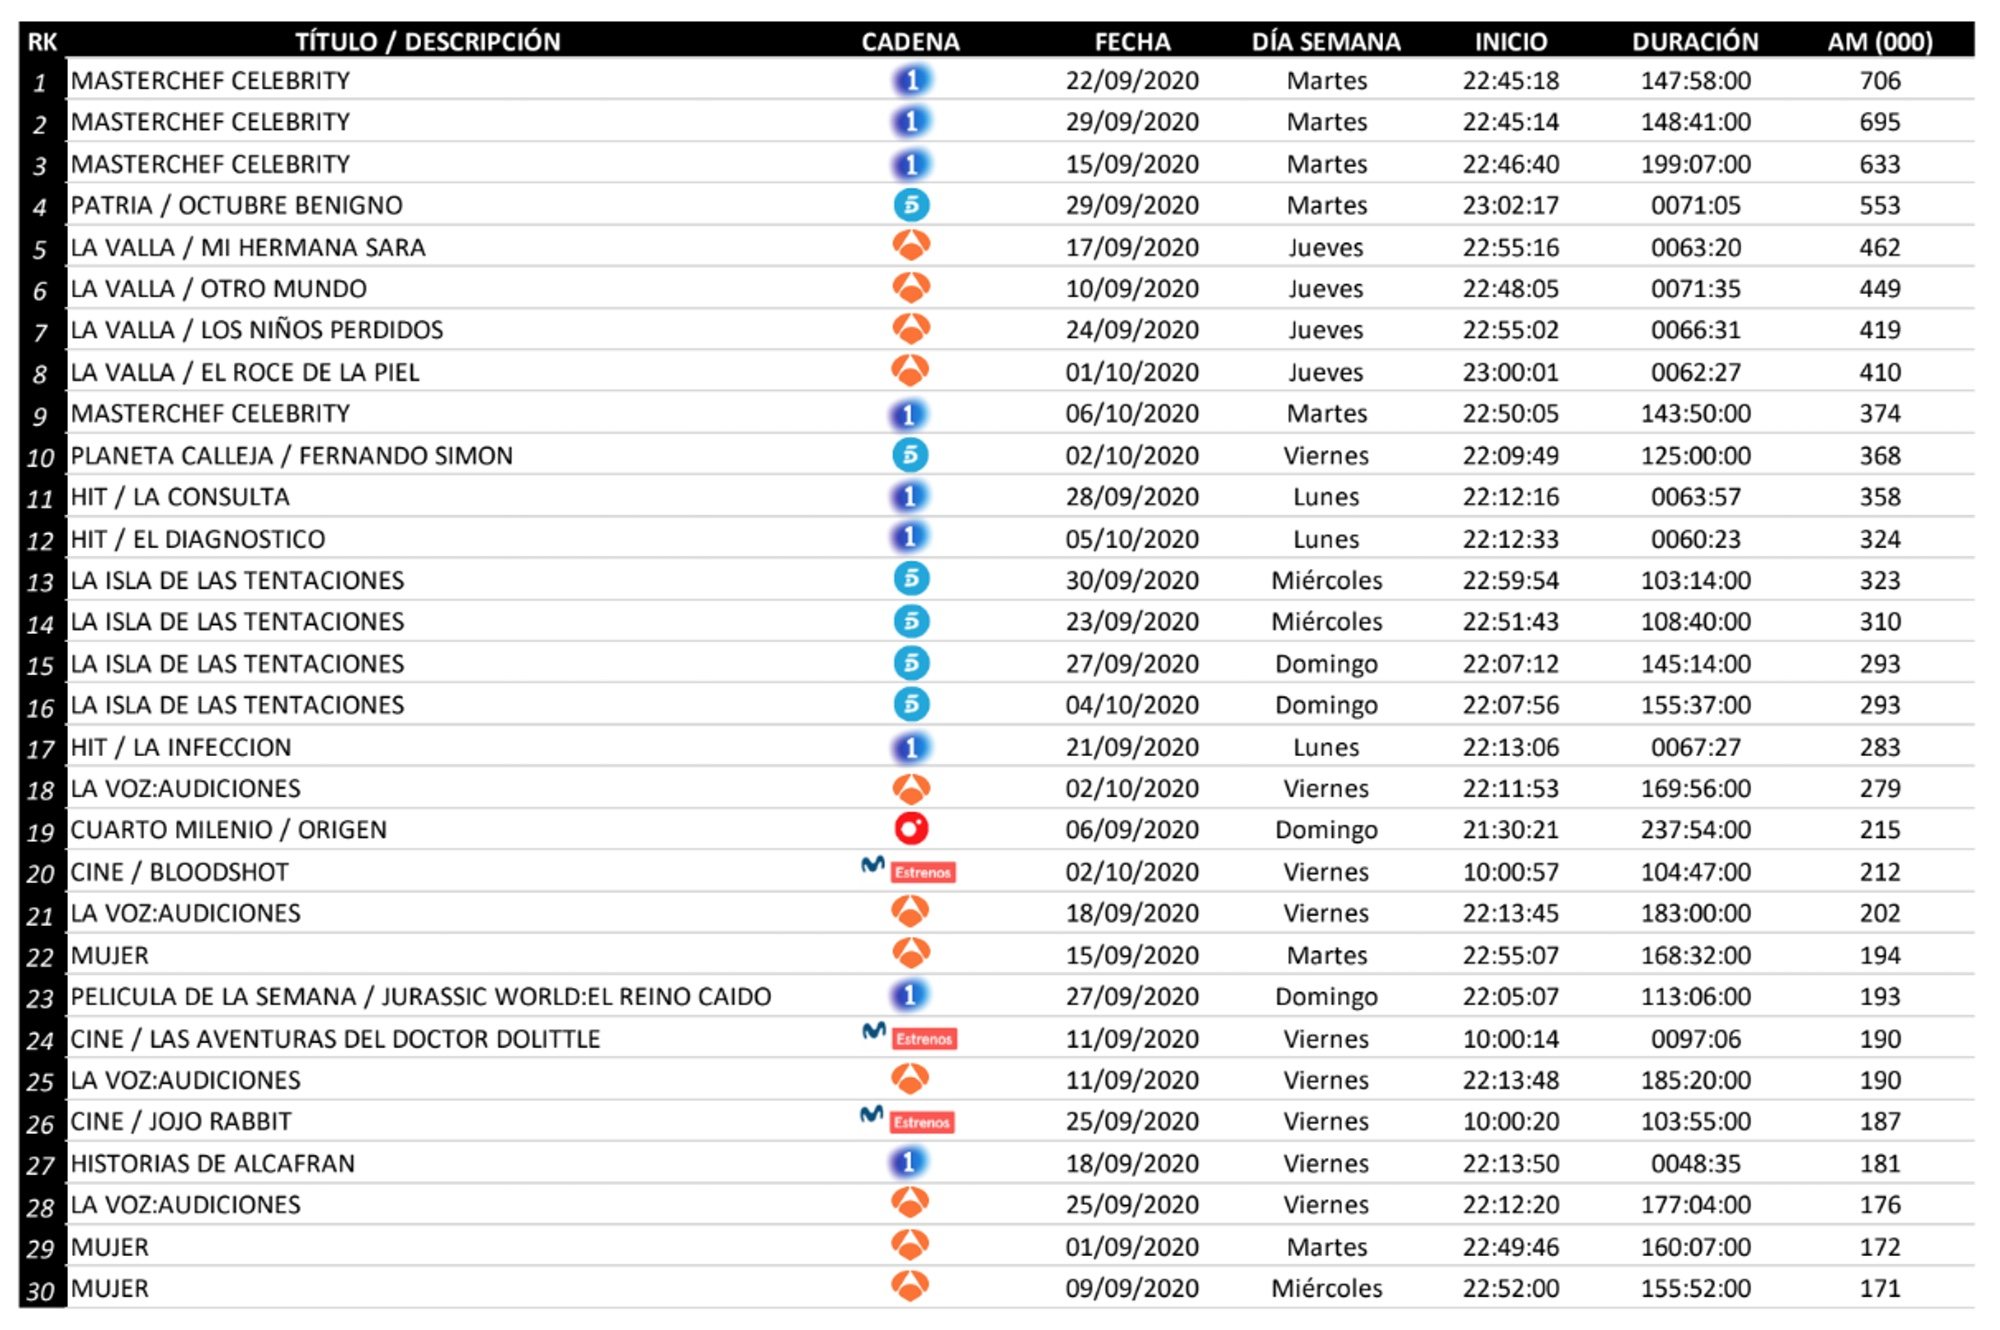Select the La 1 logo beside MASTERCHEF CELEBRITY rank 1
The height and width of the screenshot is (1330, 2000).
click(x=914, y=80)
